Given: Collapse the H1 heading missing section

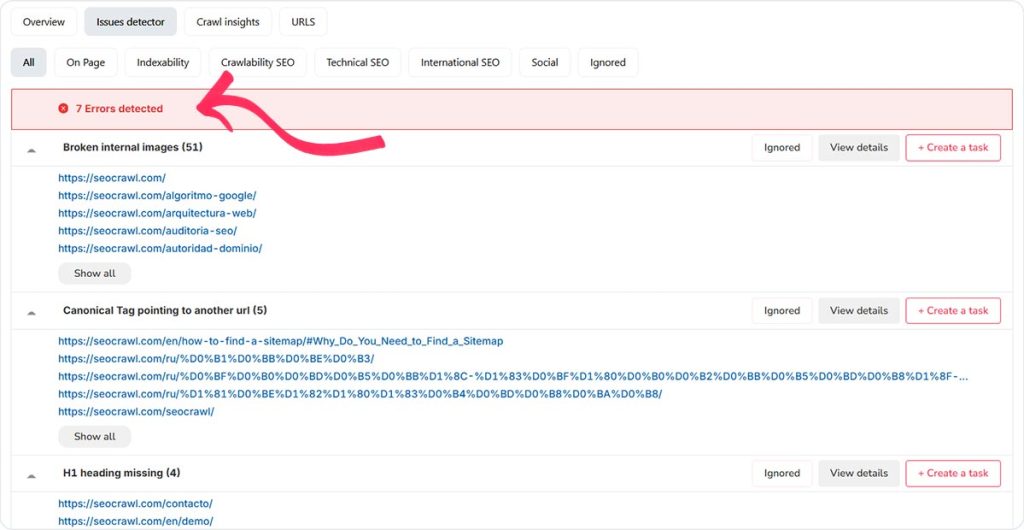Looking at the screenshot, I should (32, 475).
